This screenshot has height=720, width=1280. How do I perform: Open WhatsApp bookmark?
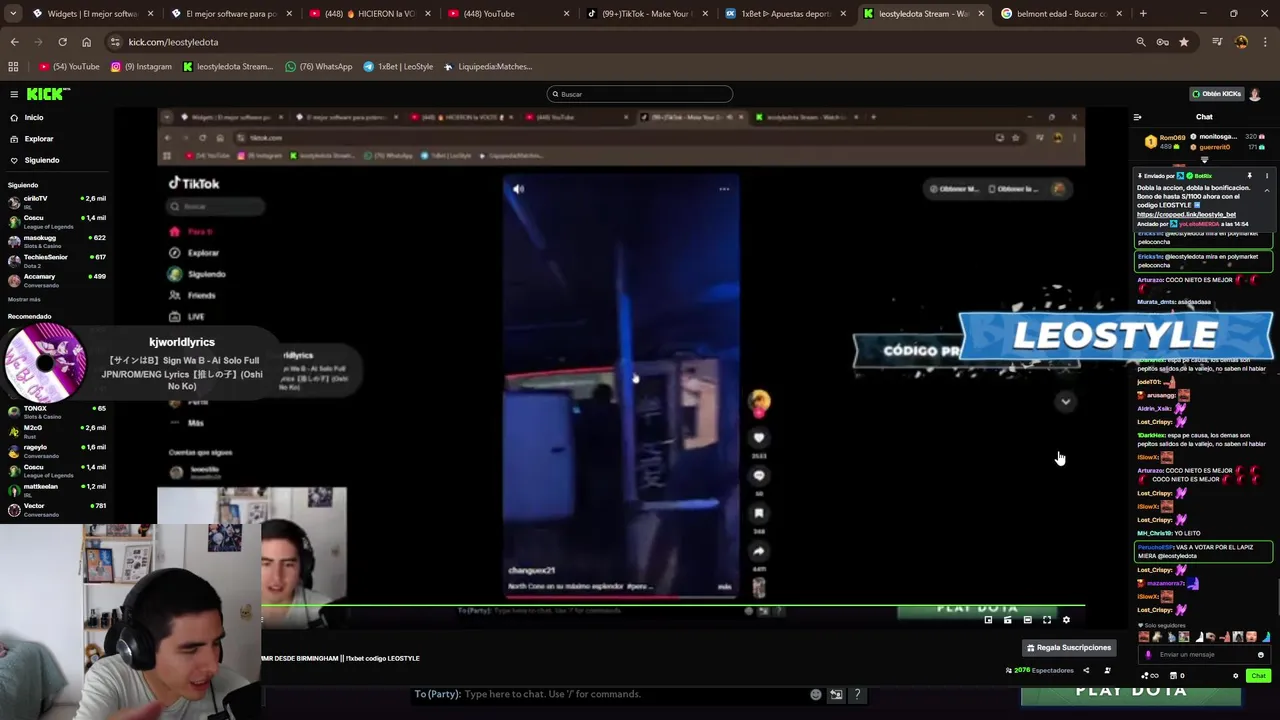[319, 67]
